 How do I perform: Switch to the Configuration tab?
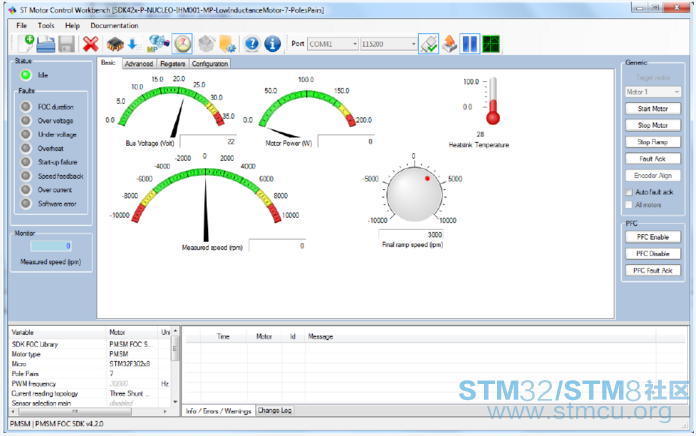[x=210, y=63]
